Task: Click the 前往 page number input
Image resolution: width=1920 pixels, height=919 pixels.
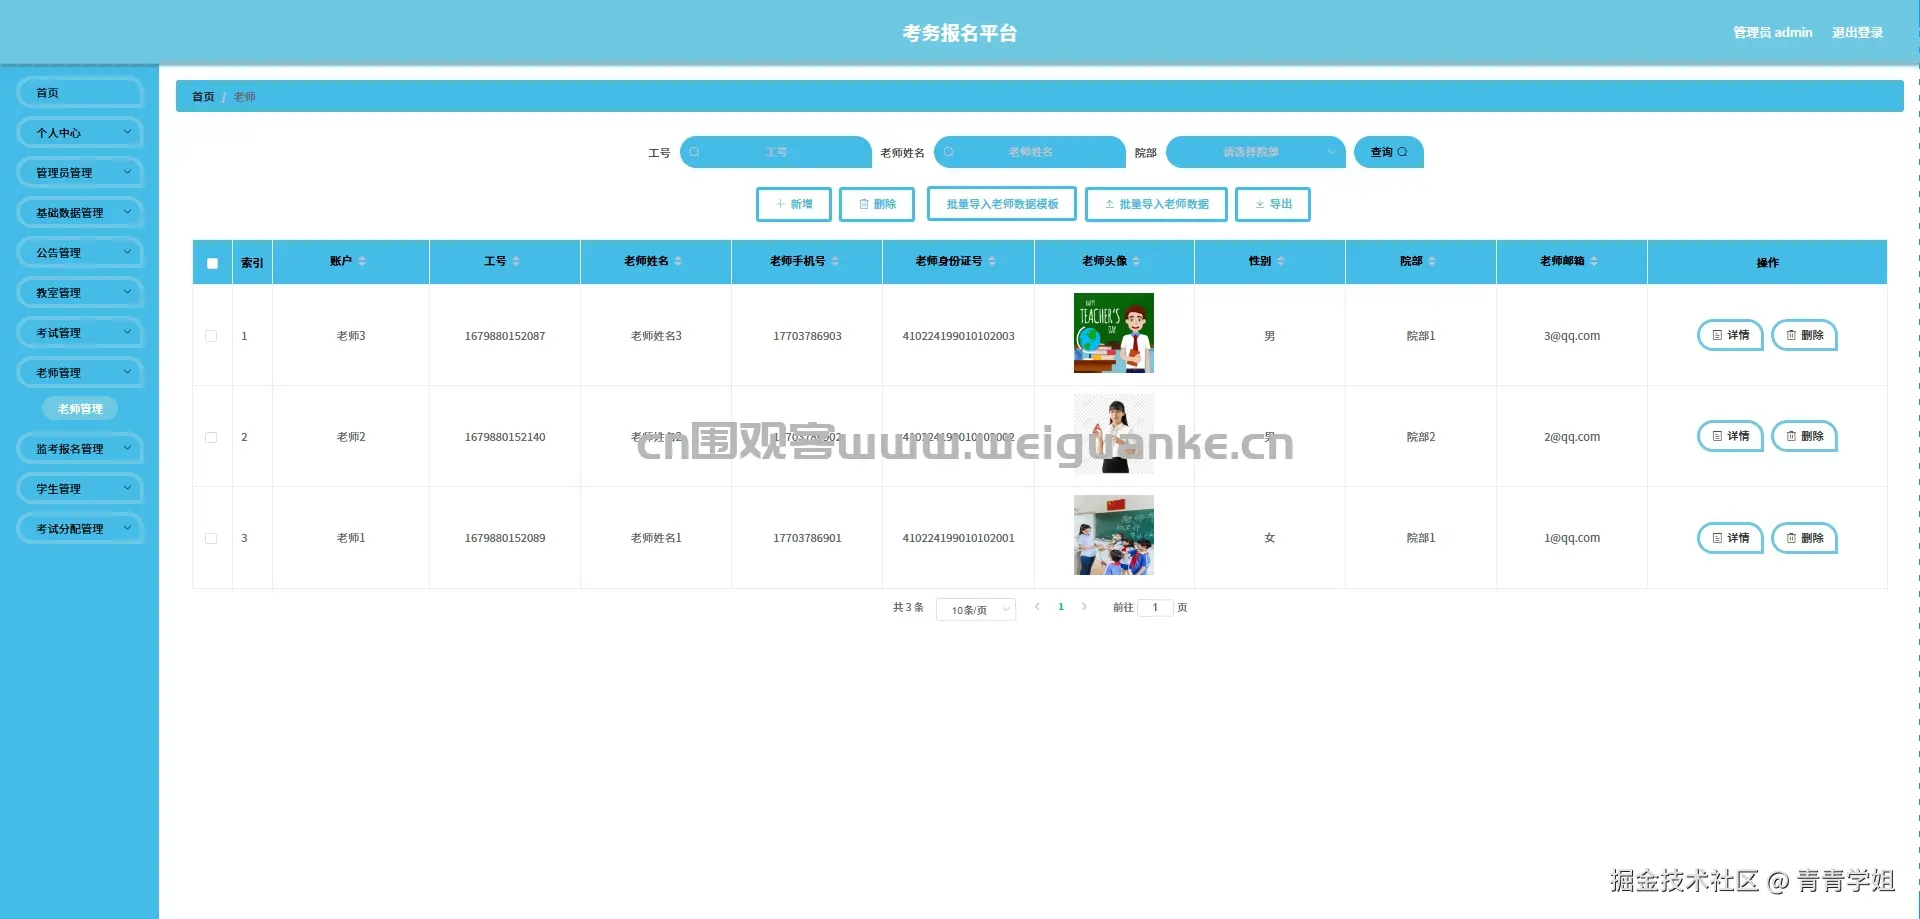Action: (x=1155, y=607)
